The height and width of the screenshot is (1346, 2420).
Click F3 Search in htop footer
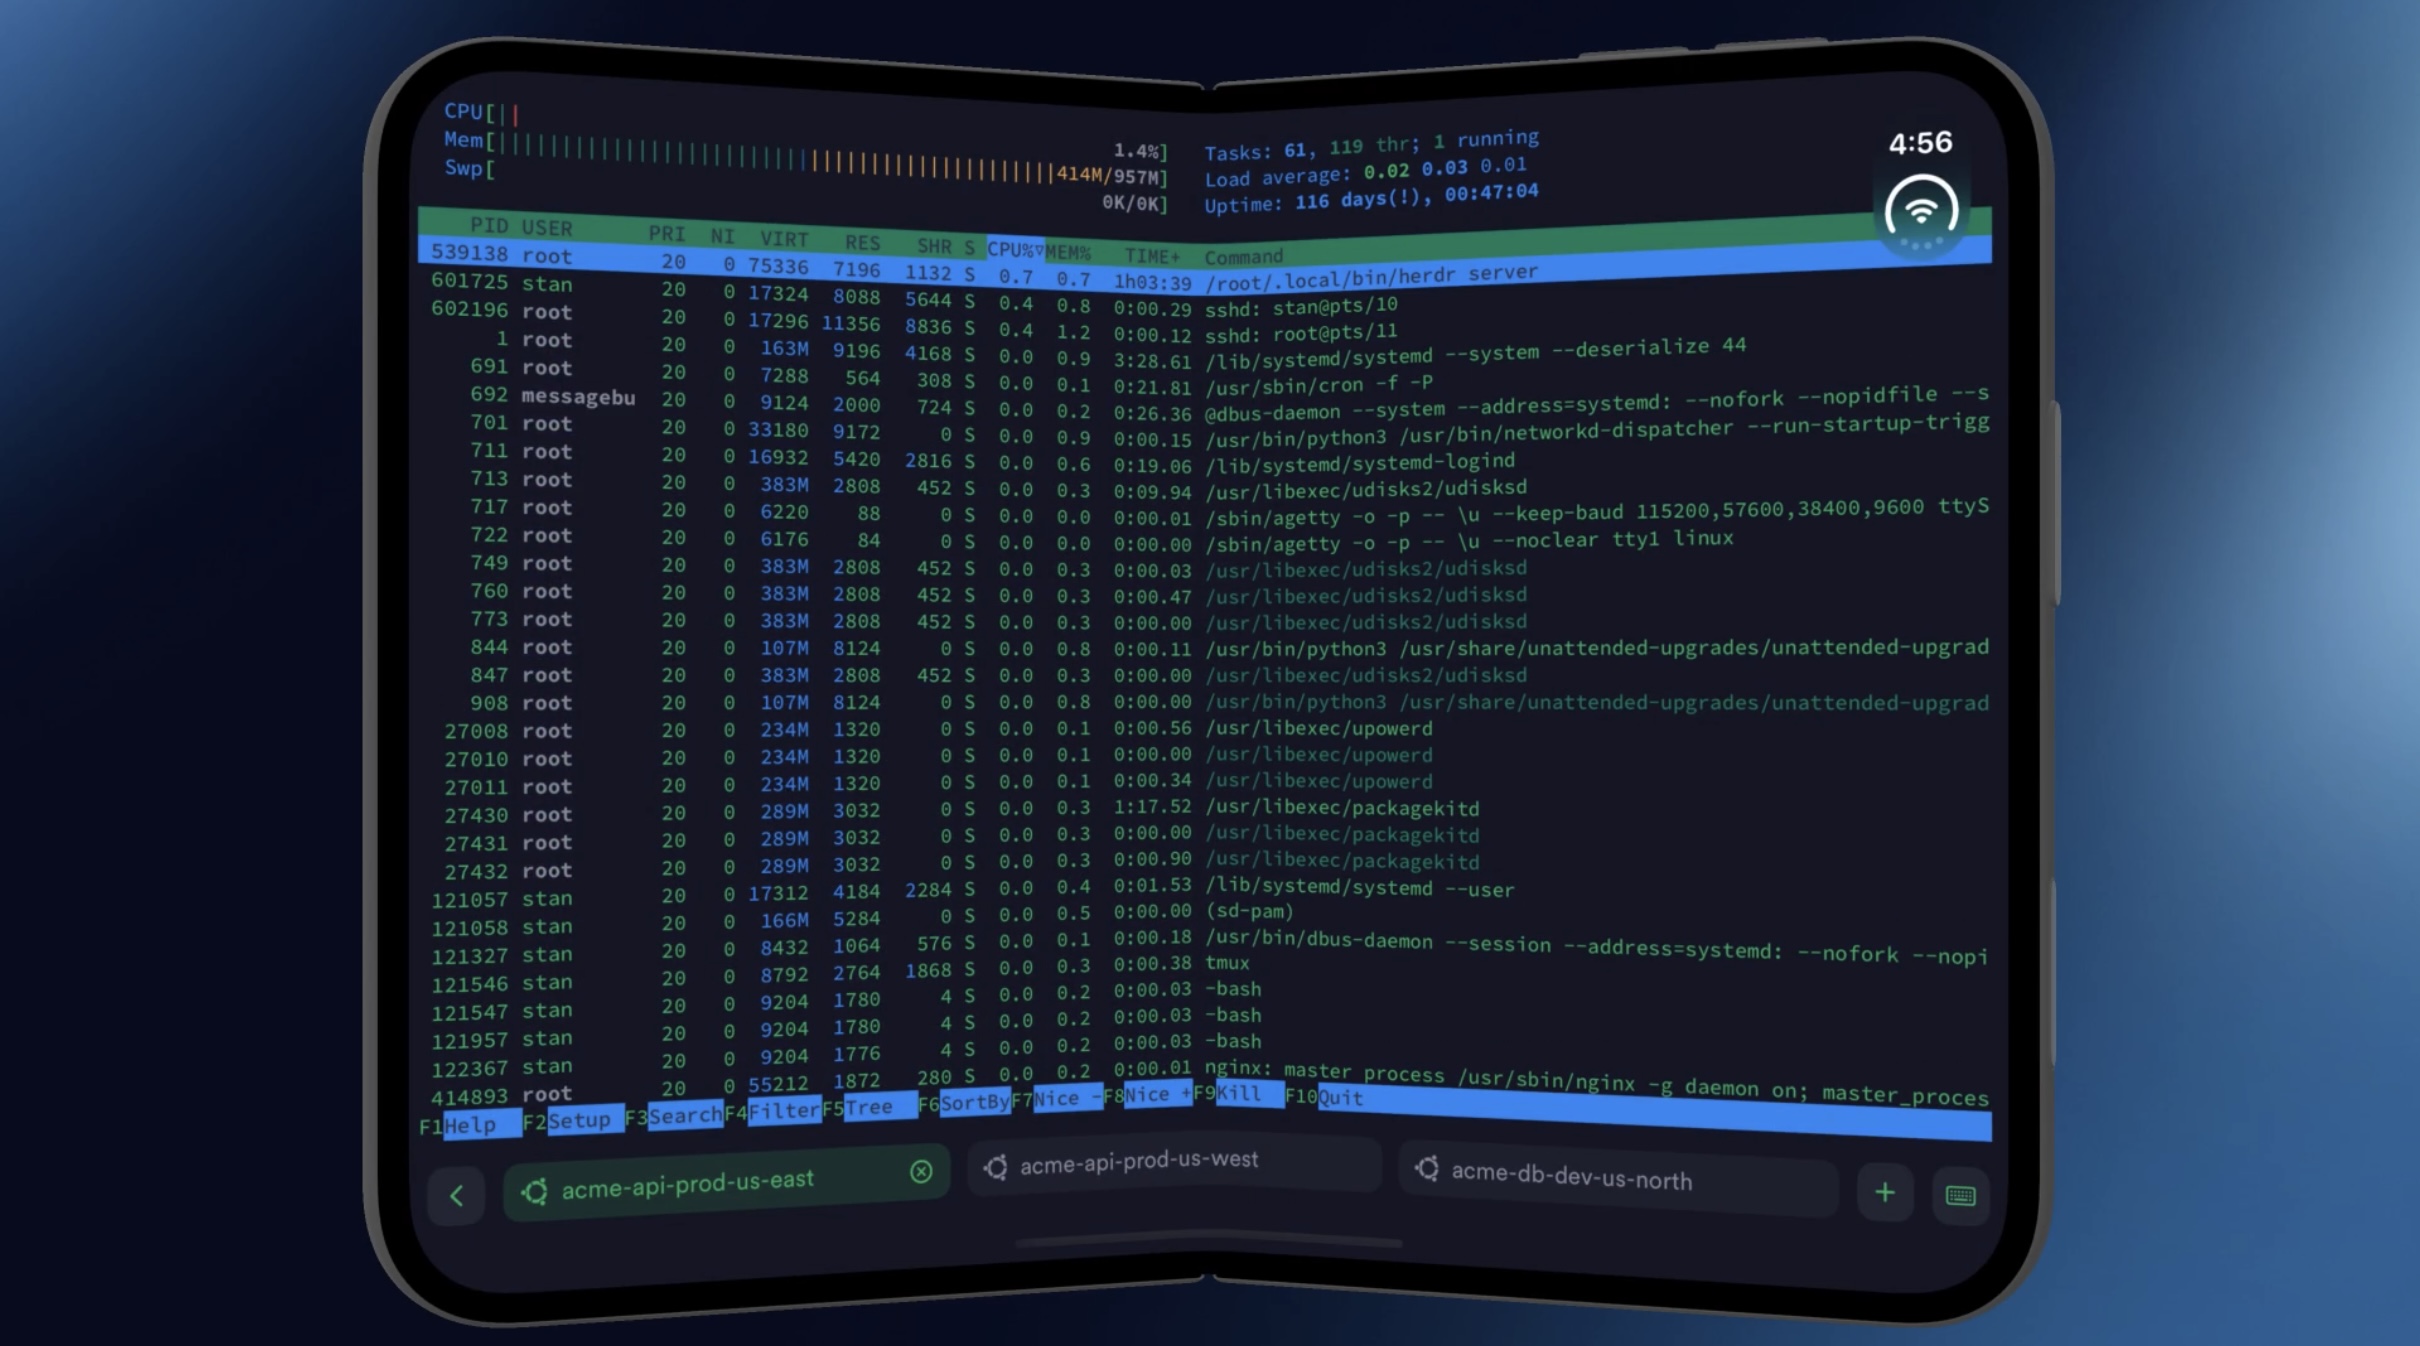[x=674, y=1115]
